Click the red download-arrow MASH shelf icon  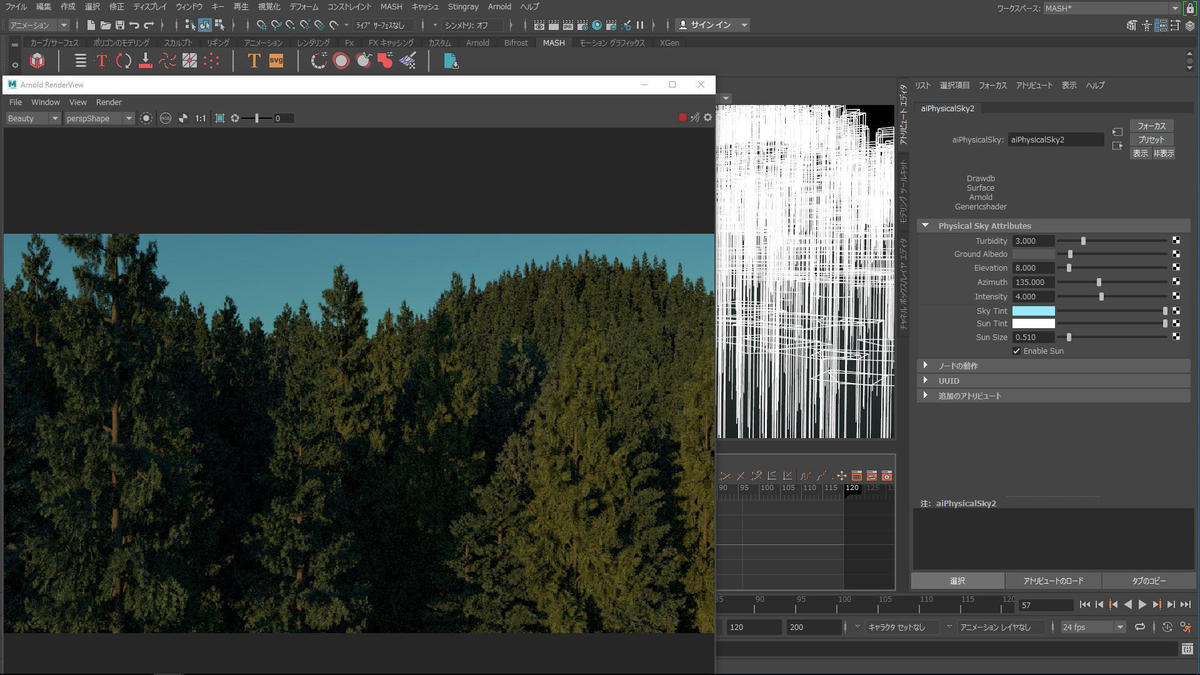145,61
